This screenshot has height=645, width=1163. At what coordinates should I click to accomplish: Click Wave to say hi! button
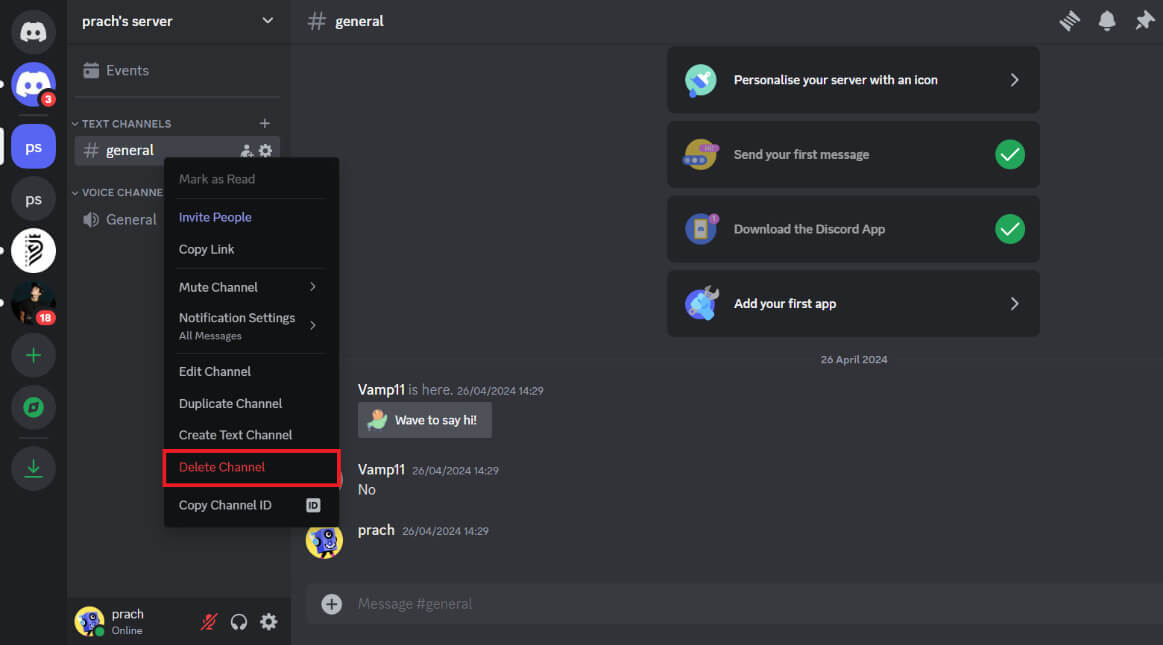click(424, 420)
